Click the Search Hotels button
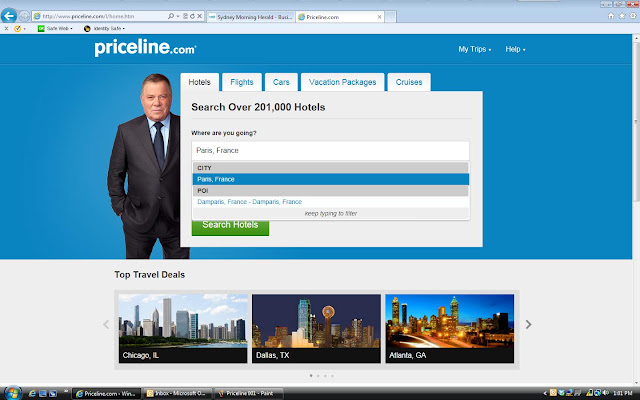Viewport: 640px width, 400px height. pyautogui.click(x=230, y=226)
